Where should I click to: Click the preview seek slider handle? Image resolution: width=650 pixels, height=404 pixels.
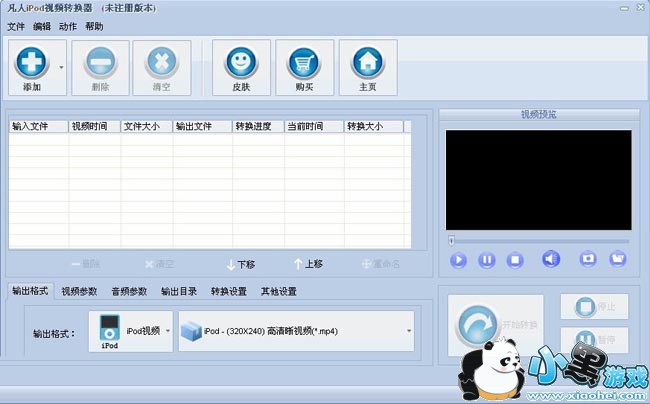pyautogui.click(x=451, y=240)
